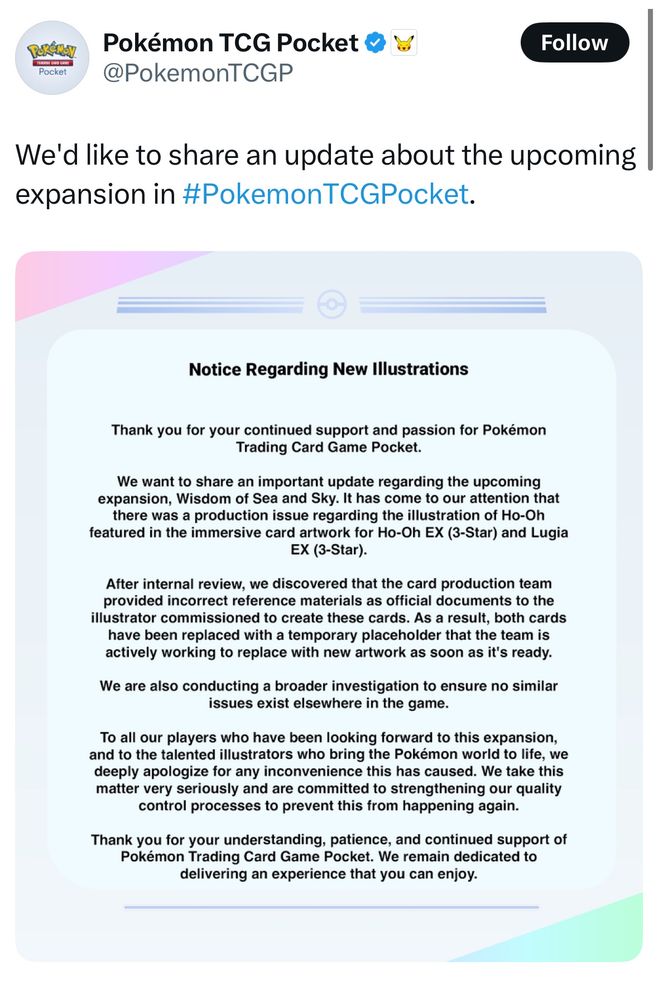
Task: Open the @PokemonTCGP handle link
Action: 198,73
